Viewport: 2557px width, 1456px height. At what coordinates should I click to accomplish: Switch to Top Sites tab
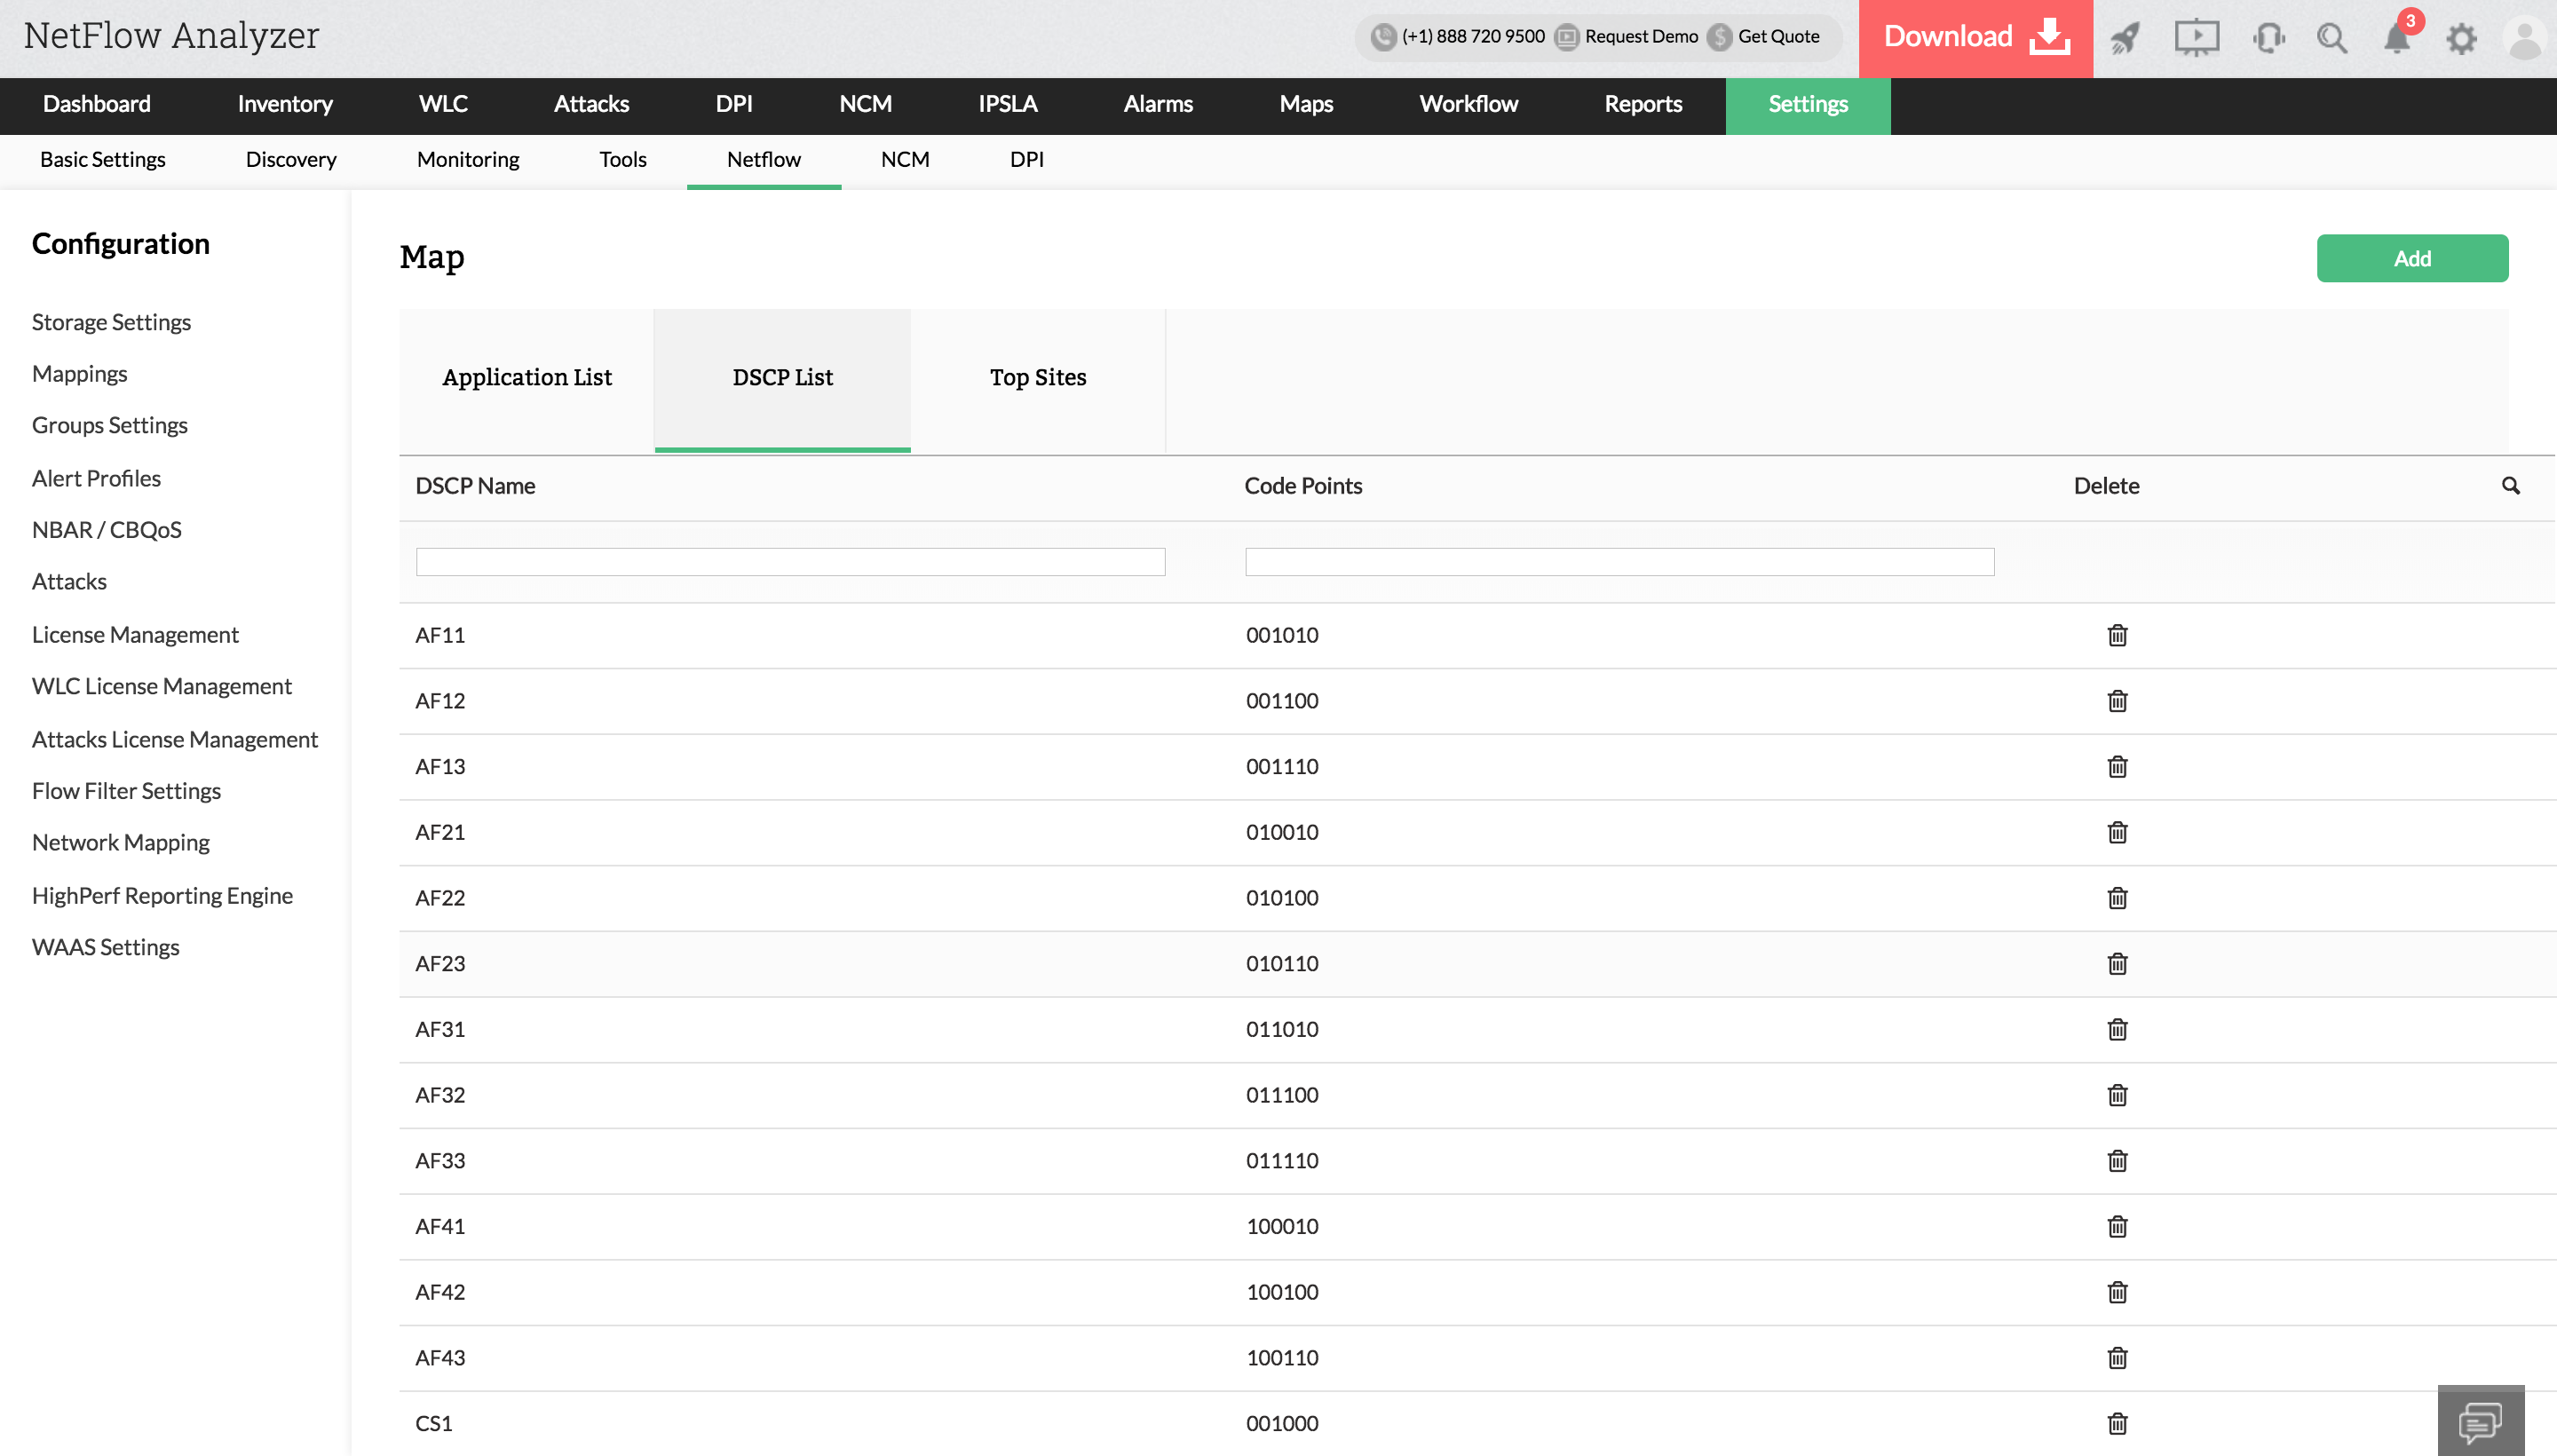pyautogui.click(x=1038, y=378)
